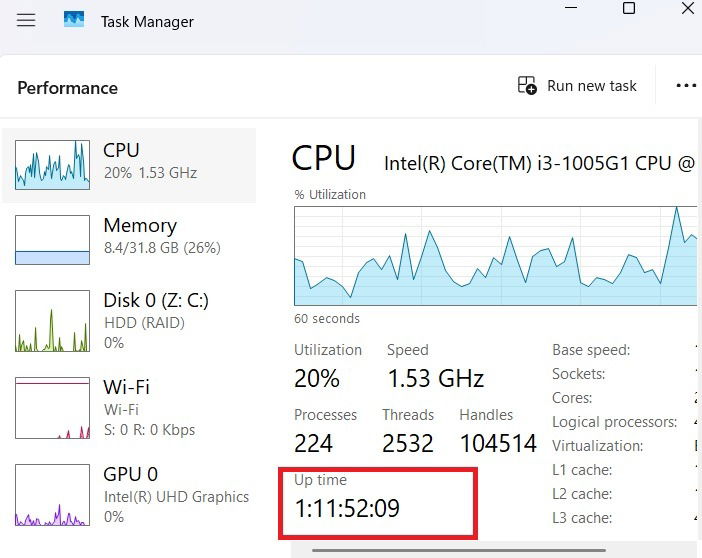Viewport: 702px width, 558px height.
Task: Click the GPU 0 mini graph thumbnail
Action: click(52, 495)
